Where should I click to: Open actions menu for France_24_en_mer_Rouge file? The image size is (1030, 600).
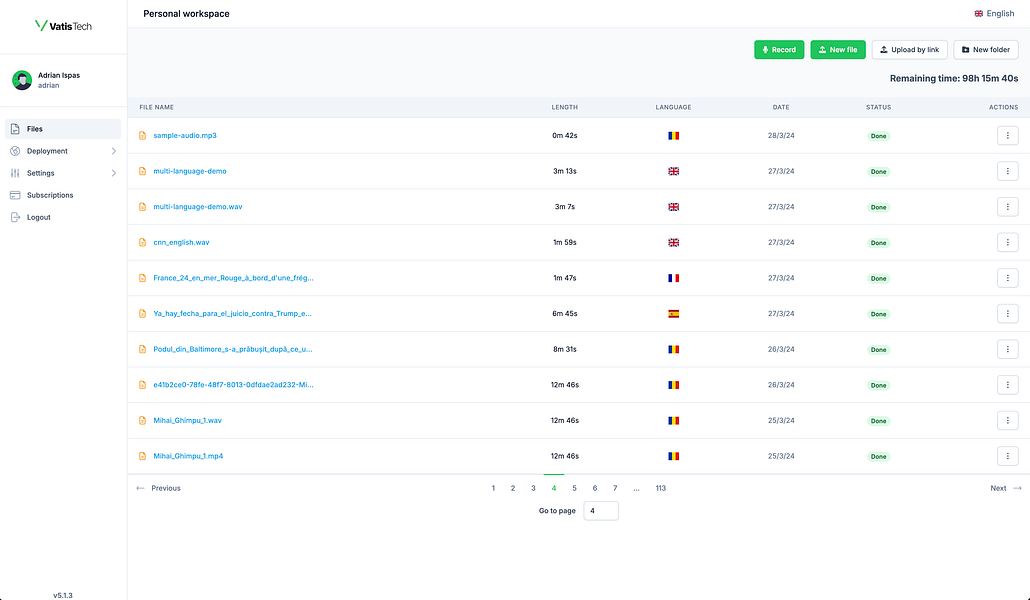coord(1007,278)
